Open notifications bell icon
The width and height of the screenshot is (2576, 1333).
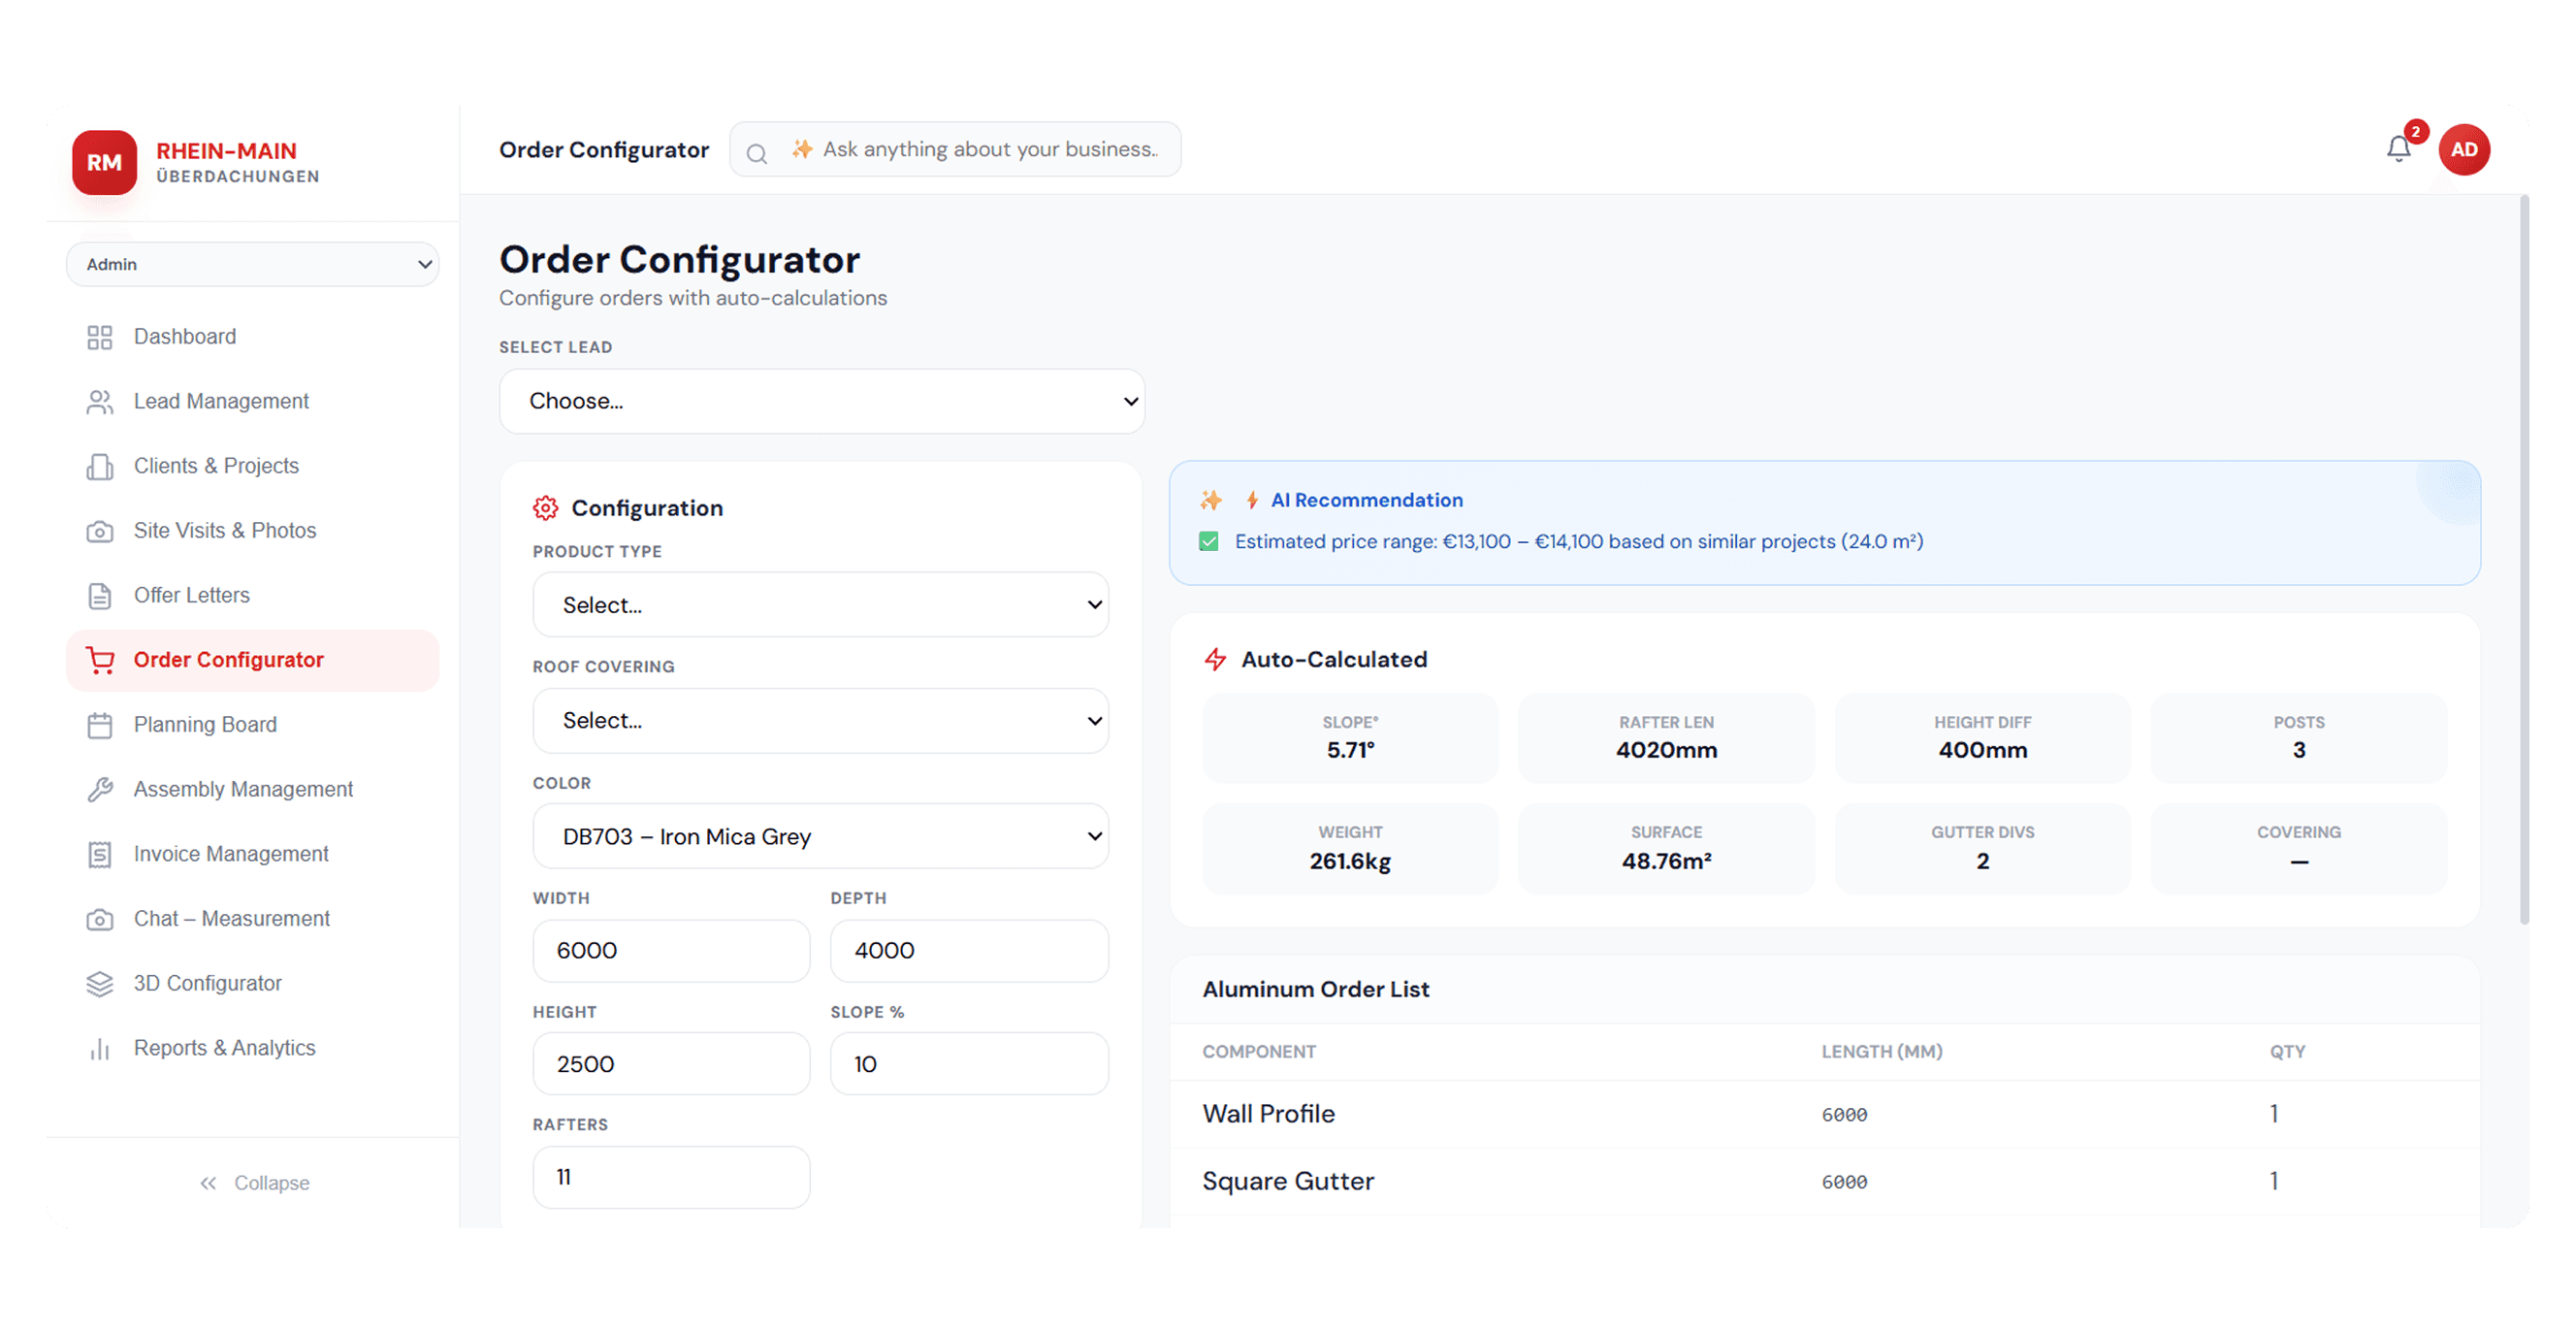[2398, 149]
